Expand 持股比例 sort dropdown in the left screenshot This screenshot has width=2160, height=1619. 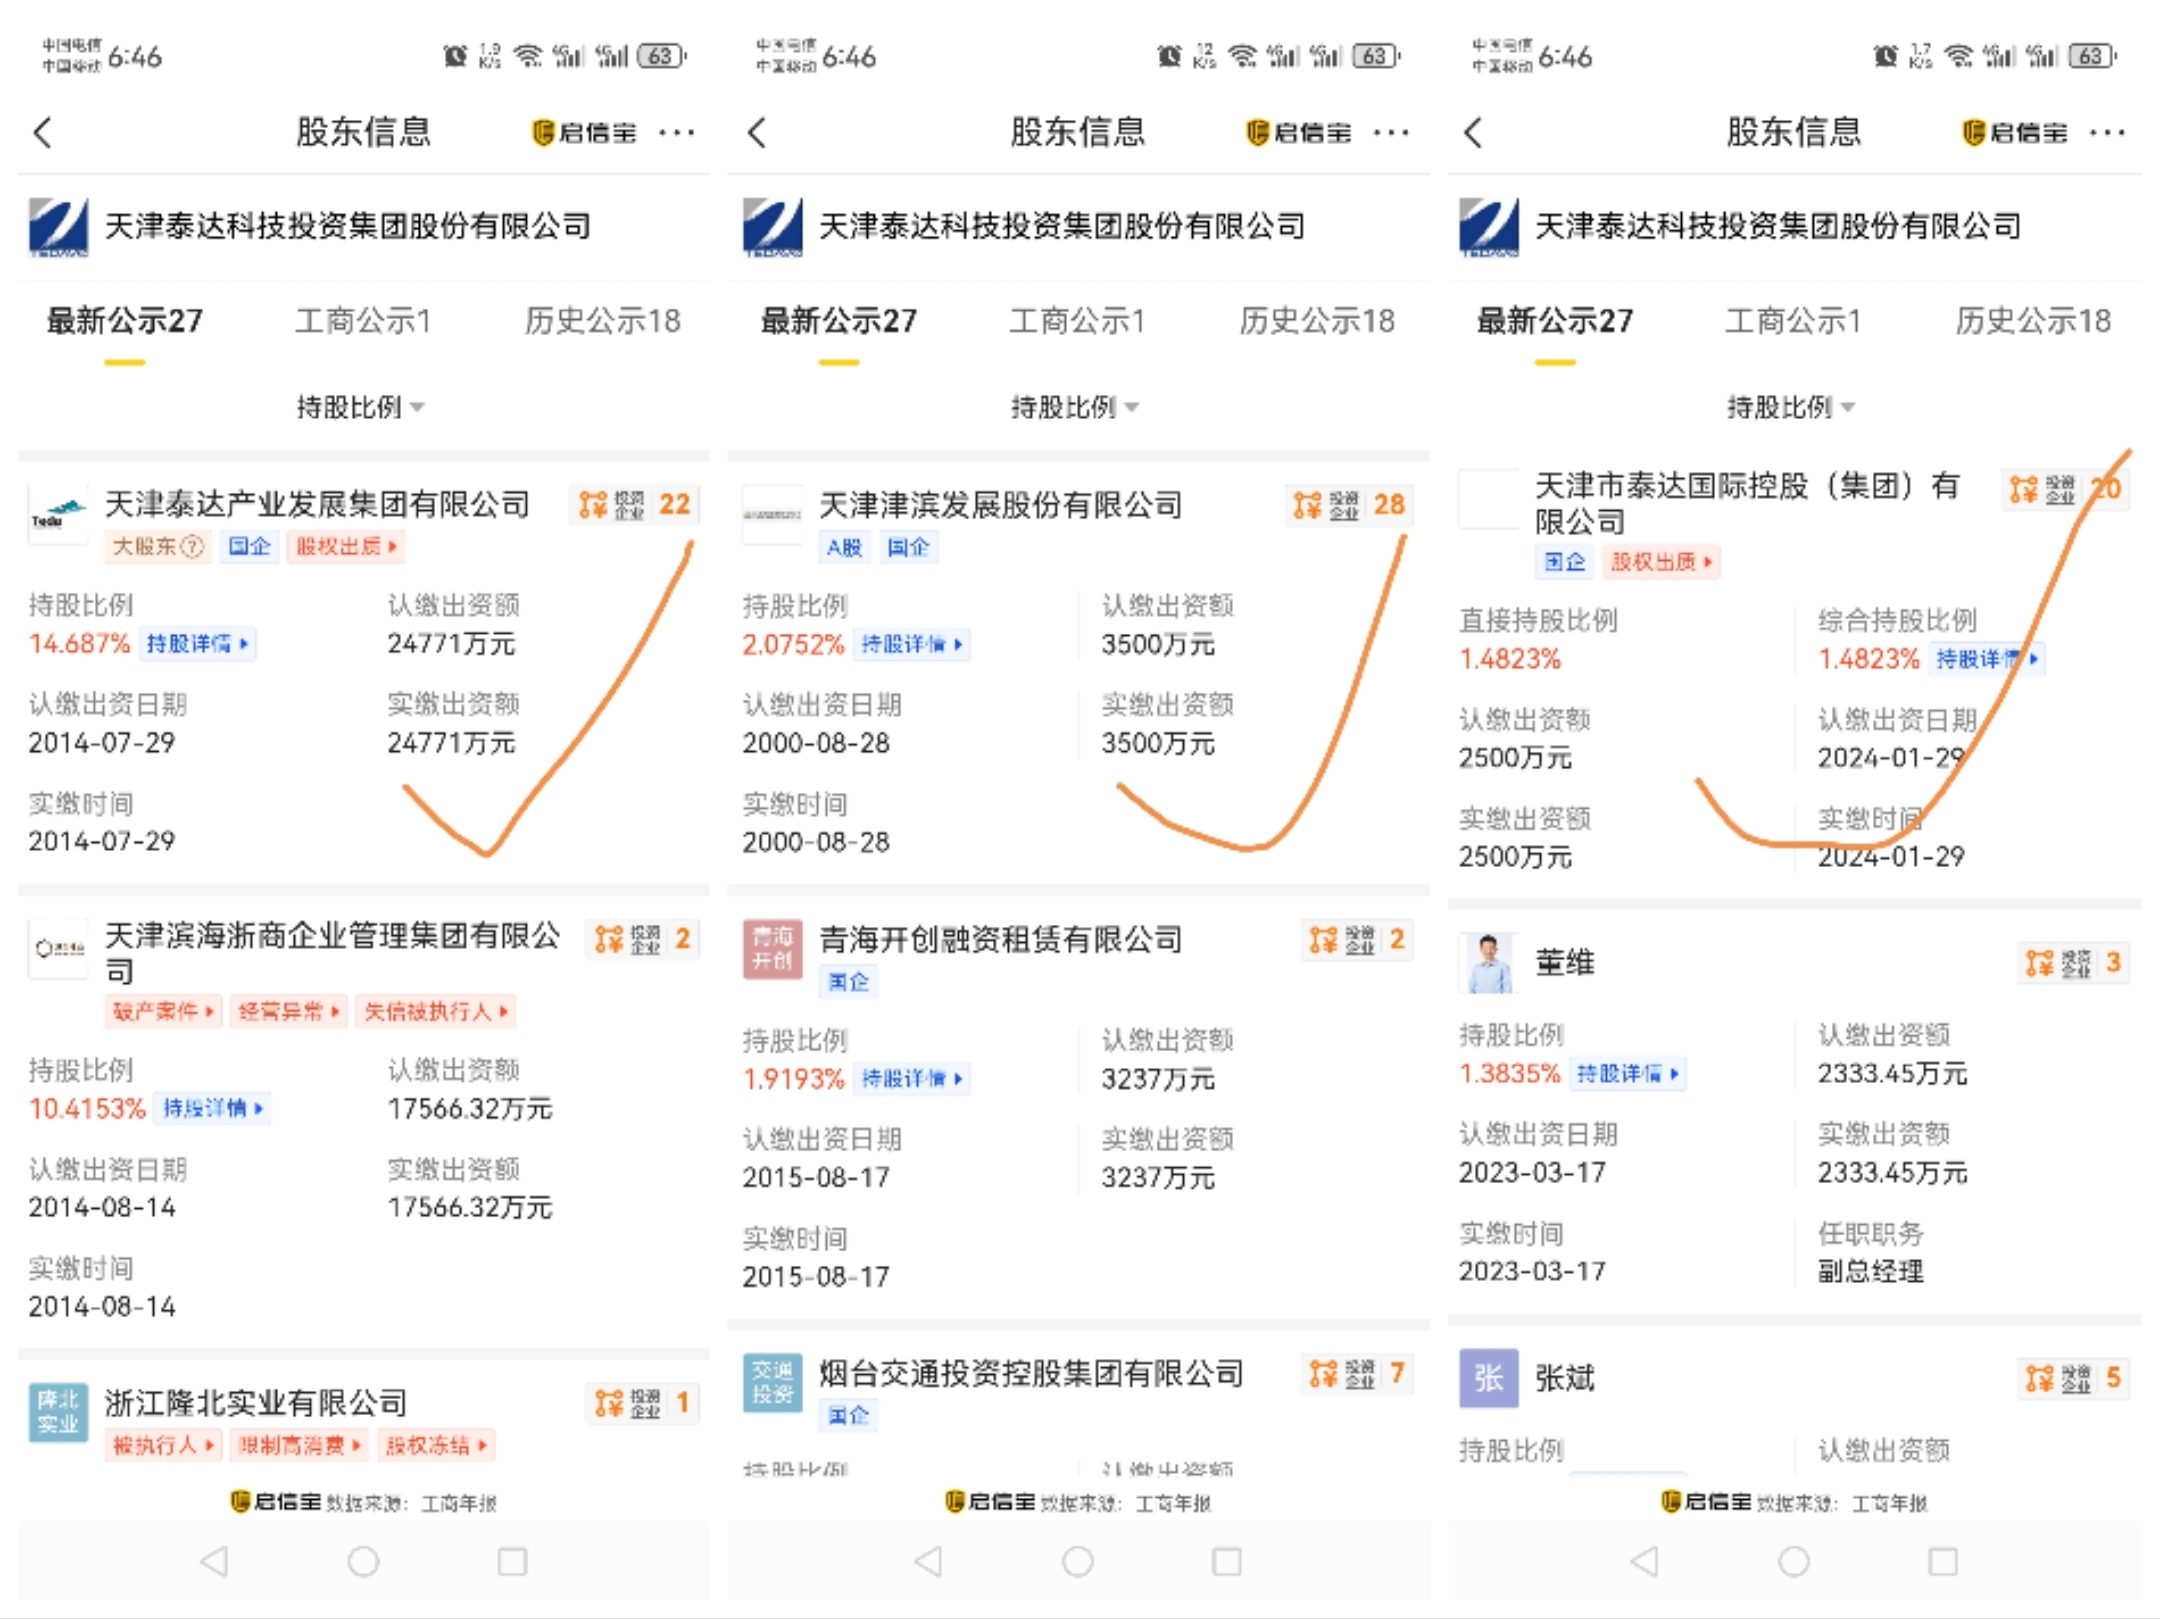360,407
